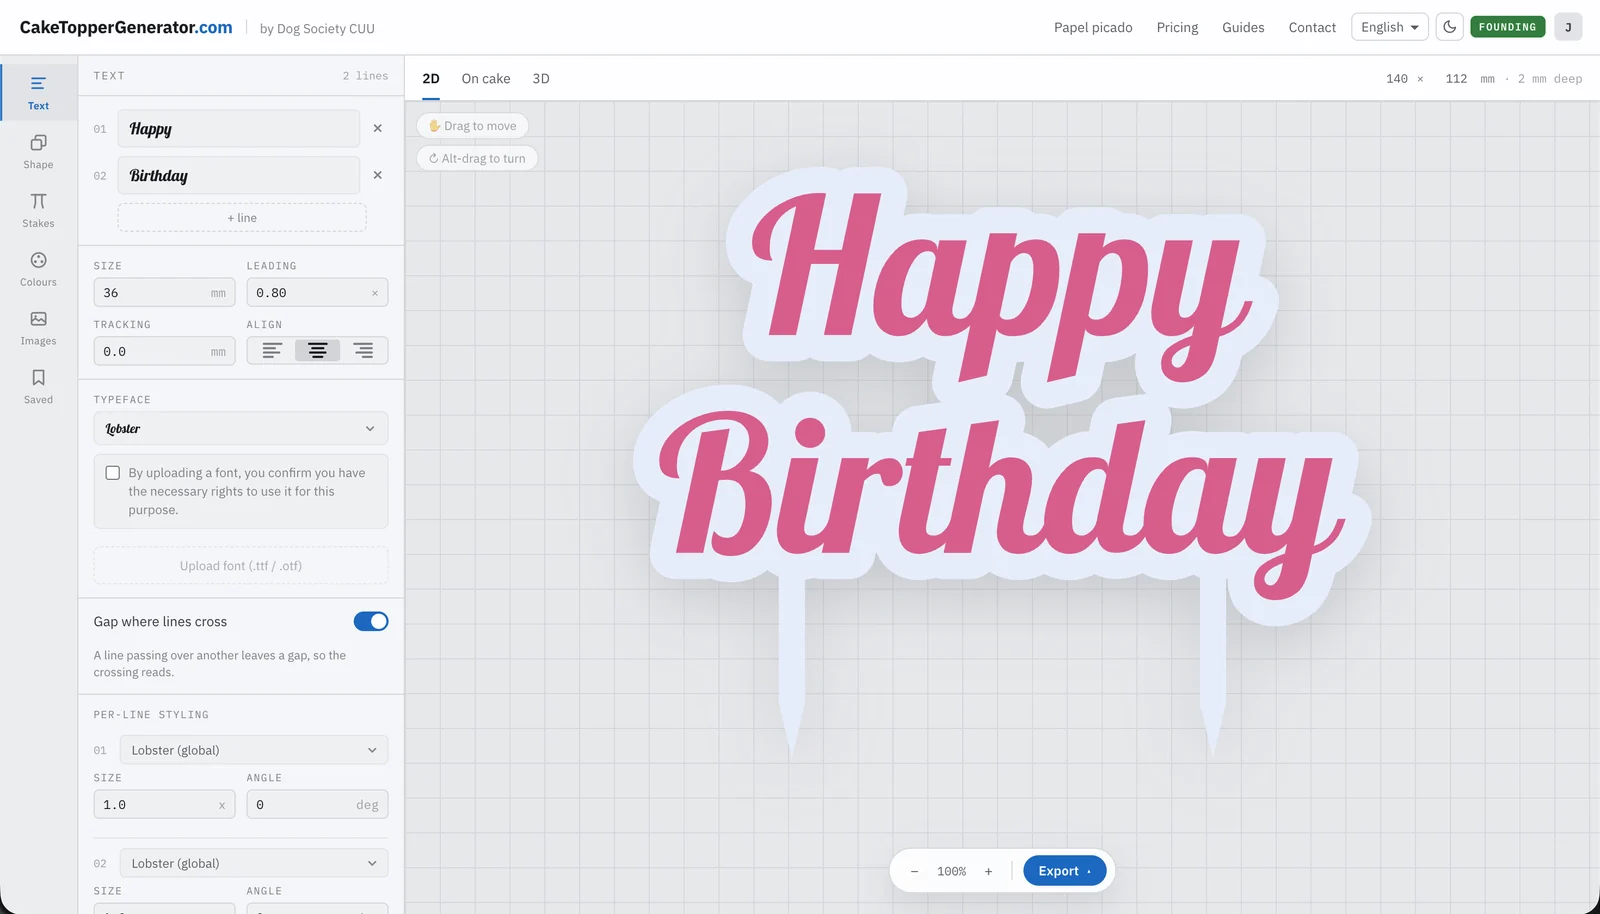Viewport: 1600px width, 914px height.
Task: Toggle 'Gap where lines cross' switch
Action: [371, 621]
